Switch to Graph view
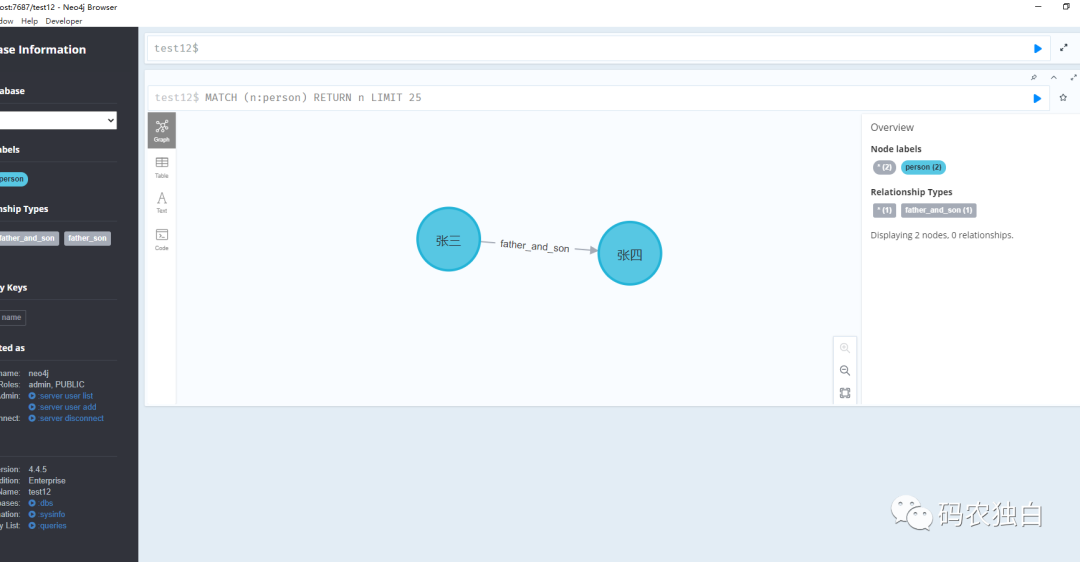 (x=162, y=130)
